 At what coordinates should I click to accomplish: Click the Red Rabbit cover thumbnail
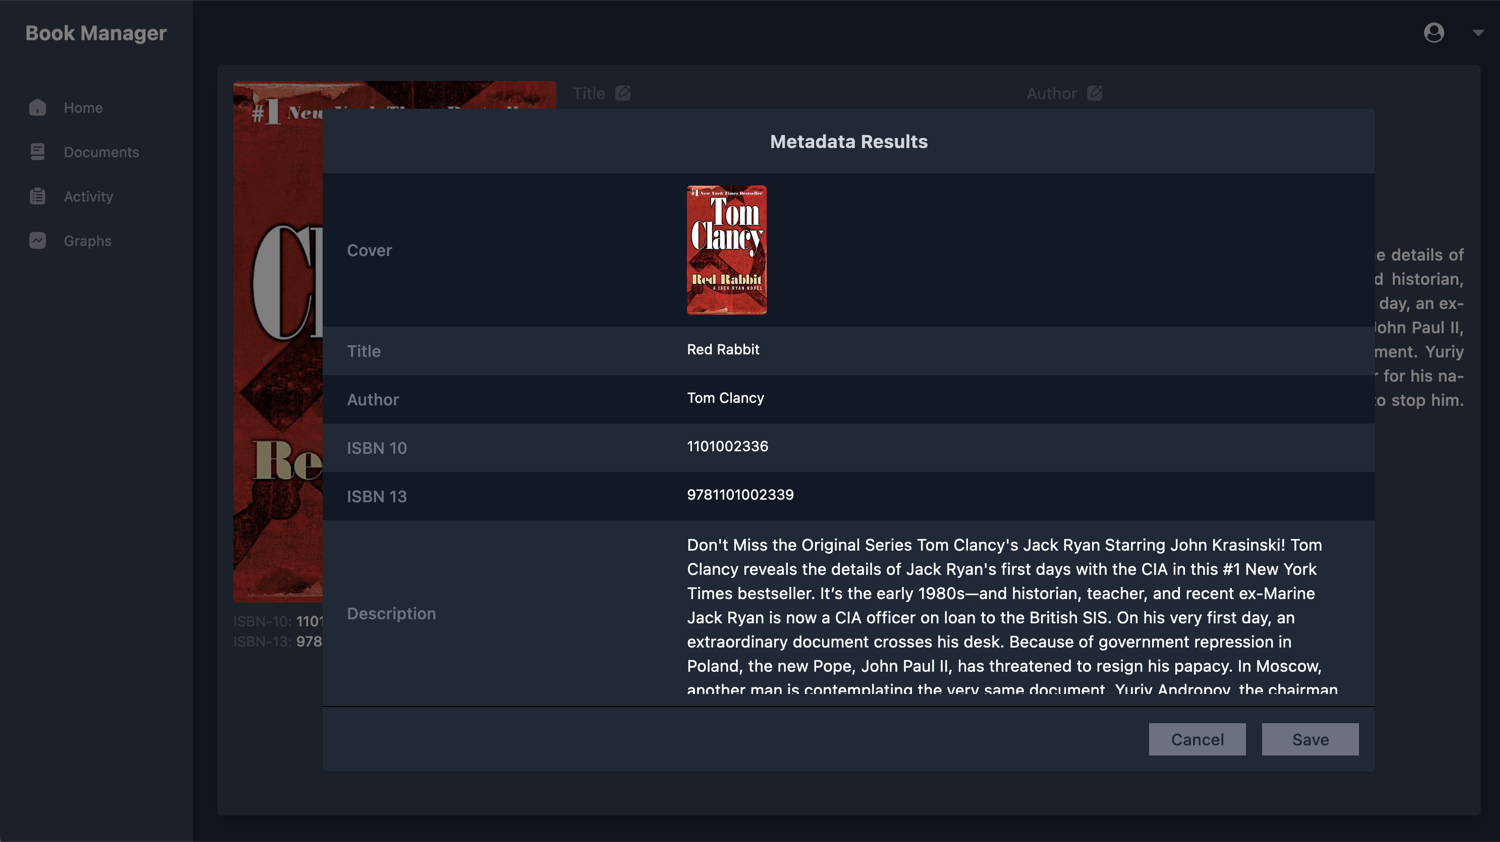pos(727,250)
